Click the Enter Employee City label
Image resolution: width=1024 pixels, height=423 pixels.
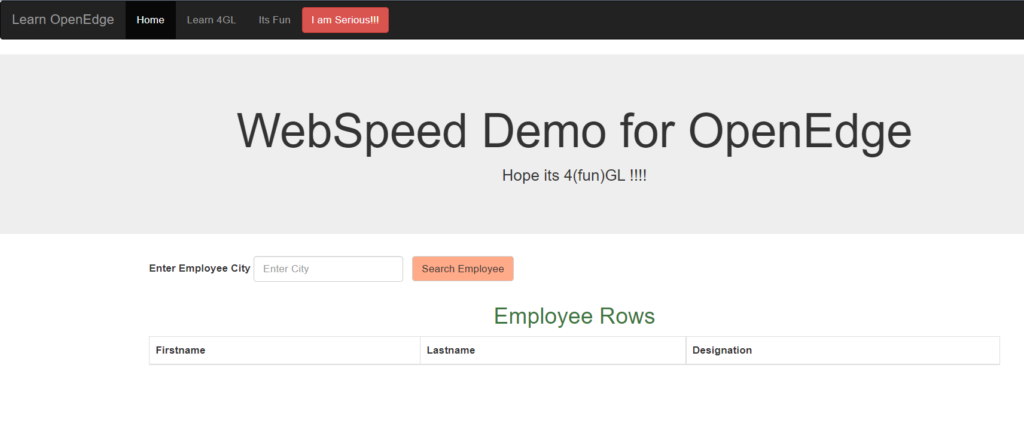[199, 268]
